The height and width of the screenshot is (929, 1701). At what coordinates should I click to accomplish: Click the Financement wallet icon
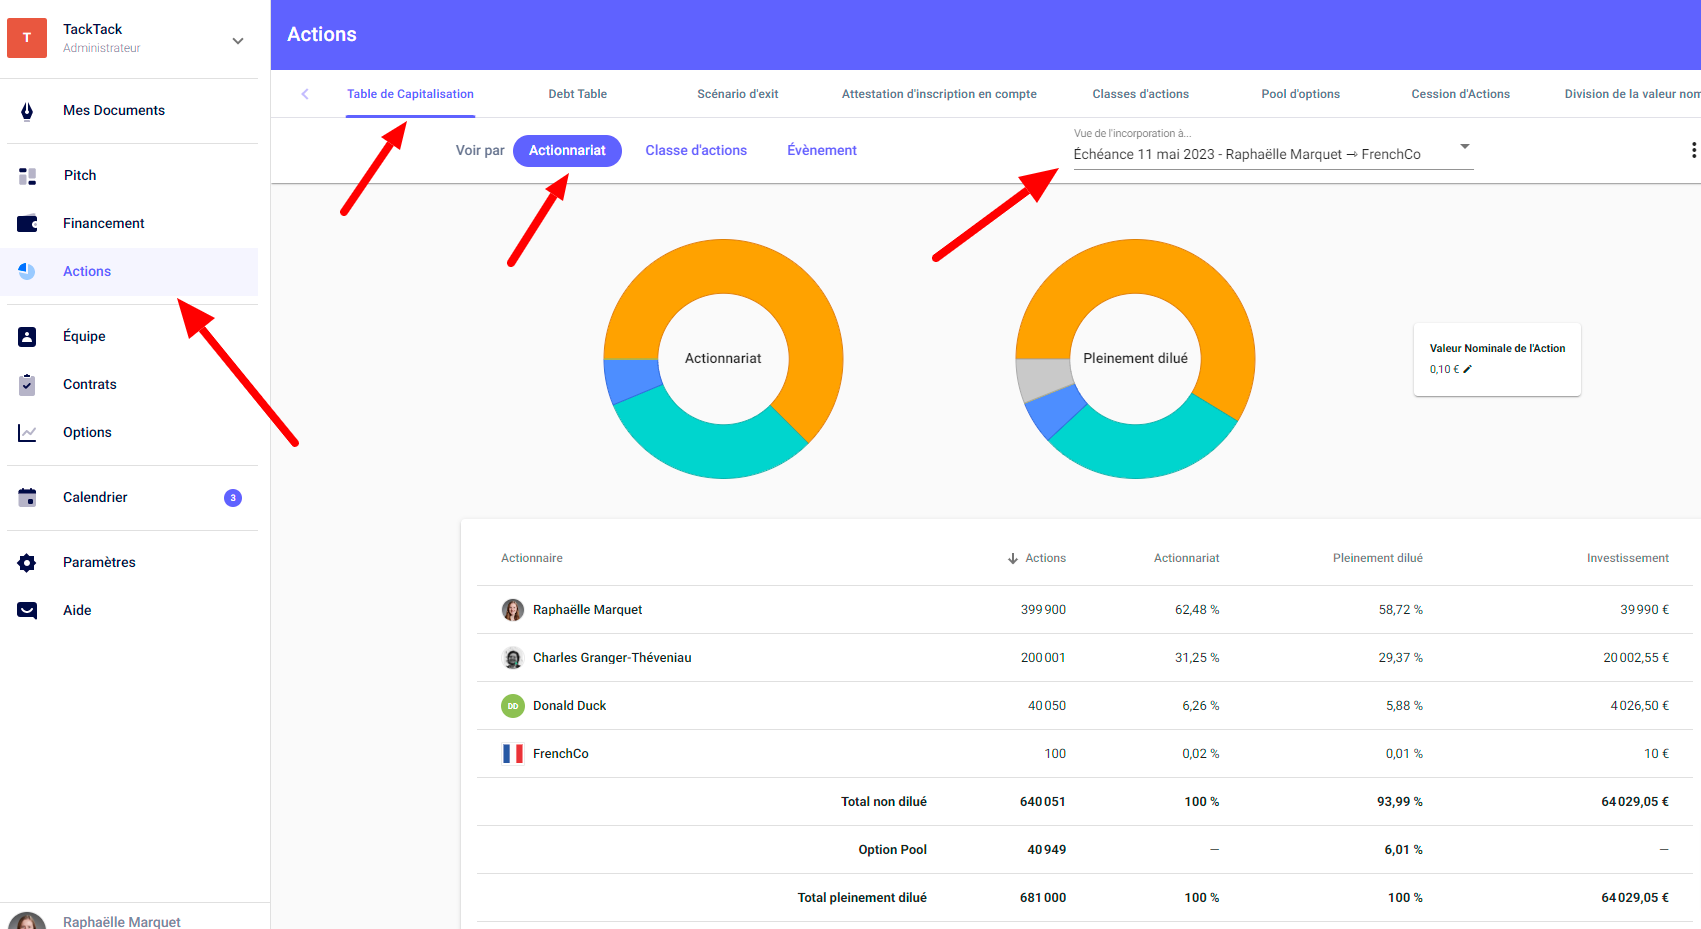(27, 224)
